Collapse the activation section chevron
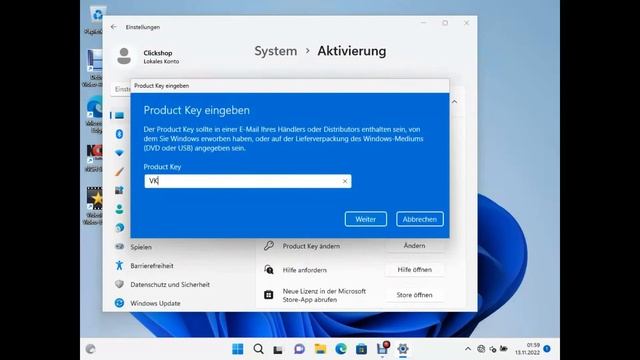640x360 pixels. click(454, 102)
